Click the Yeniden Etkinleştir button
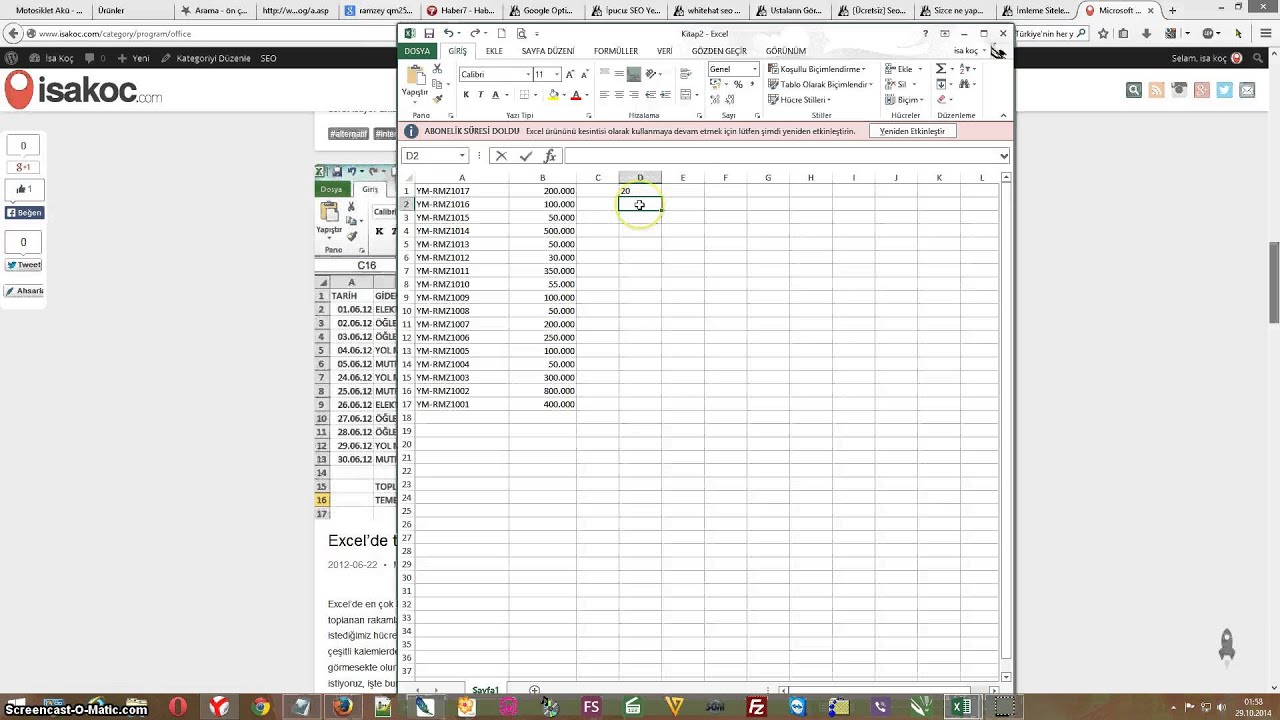 (912, 131)
